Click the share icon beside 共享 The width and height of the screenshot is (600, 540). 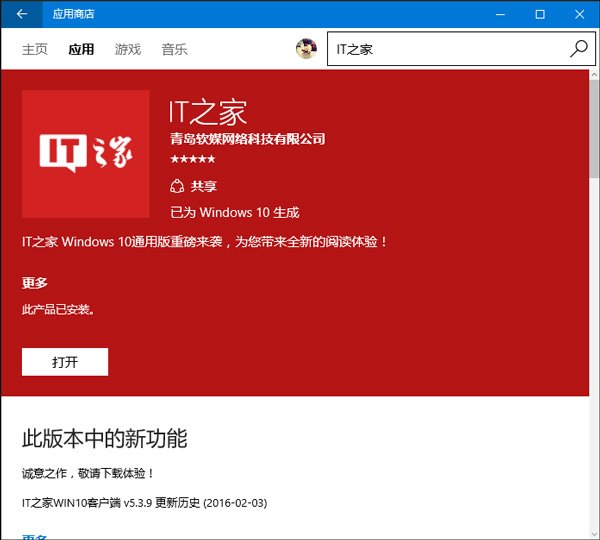(x=177, y=186)
